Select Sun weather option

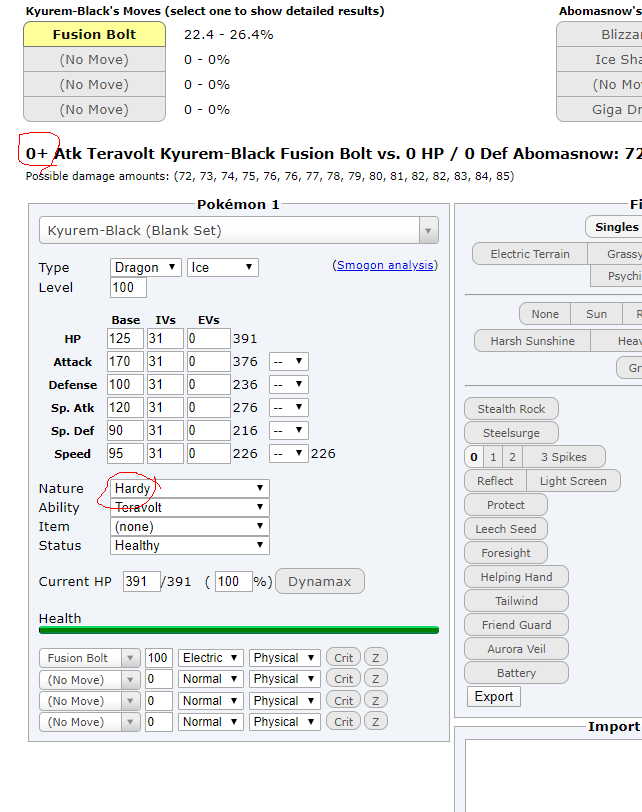(596, 314)
